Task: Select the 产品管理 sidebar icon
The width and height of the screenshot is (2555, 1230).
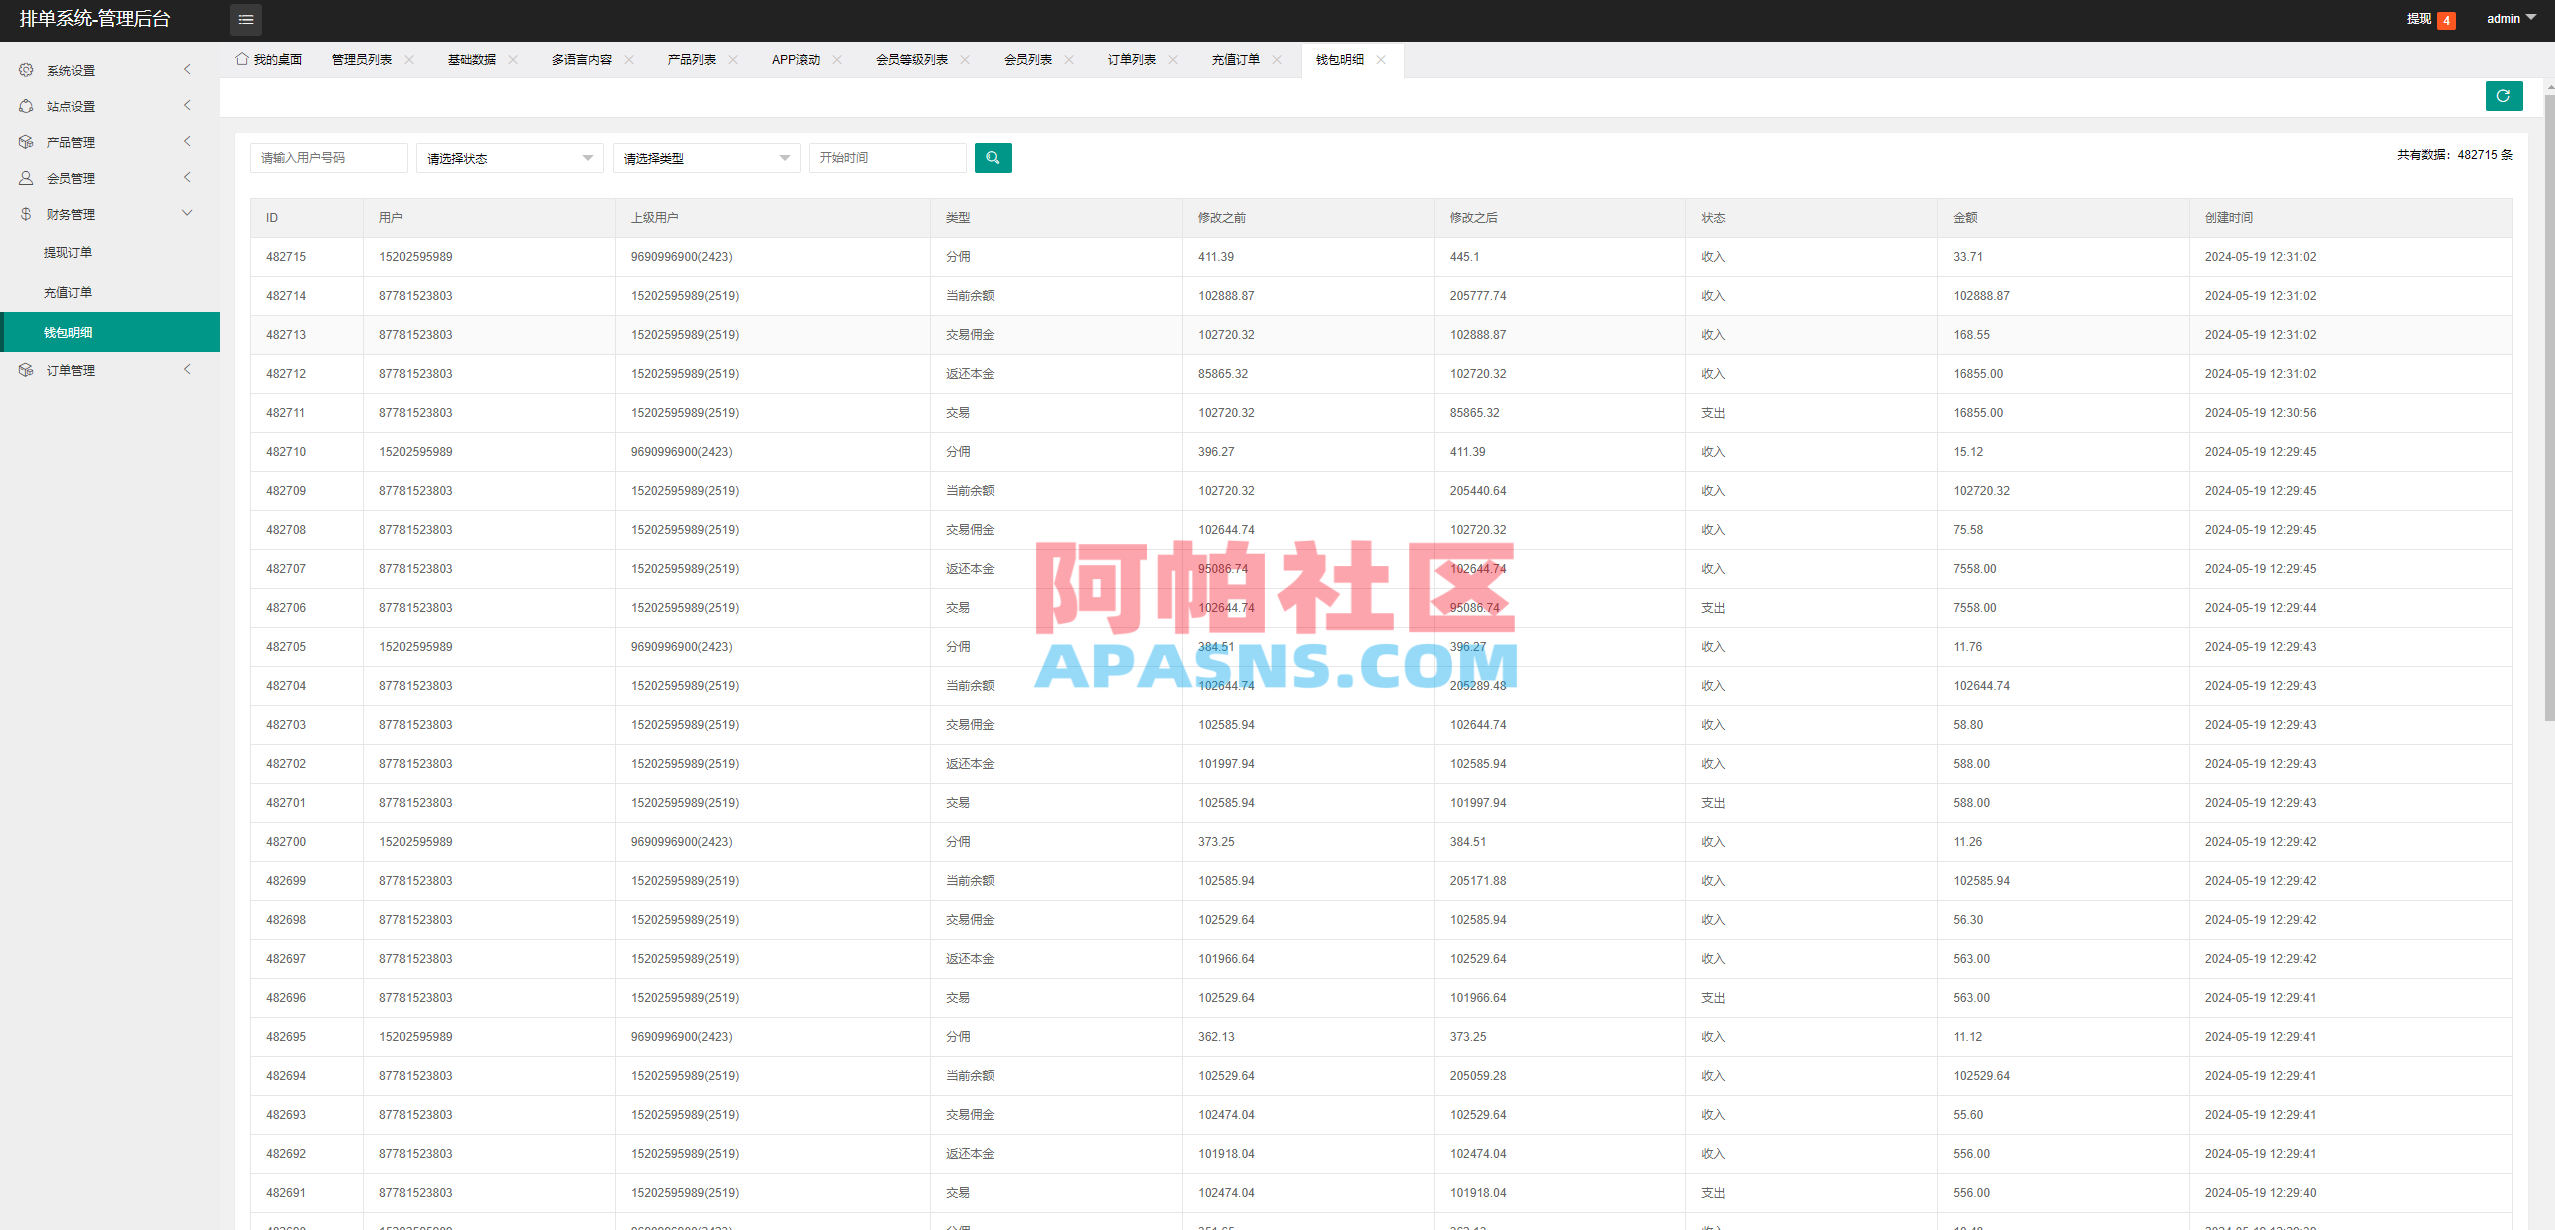Action: pos(25,141)
